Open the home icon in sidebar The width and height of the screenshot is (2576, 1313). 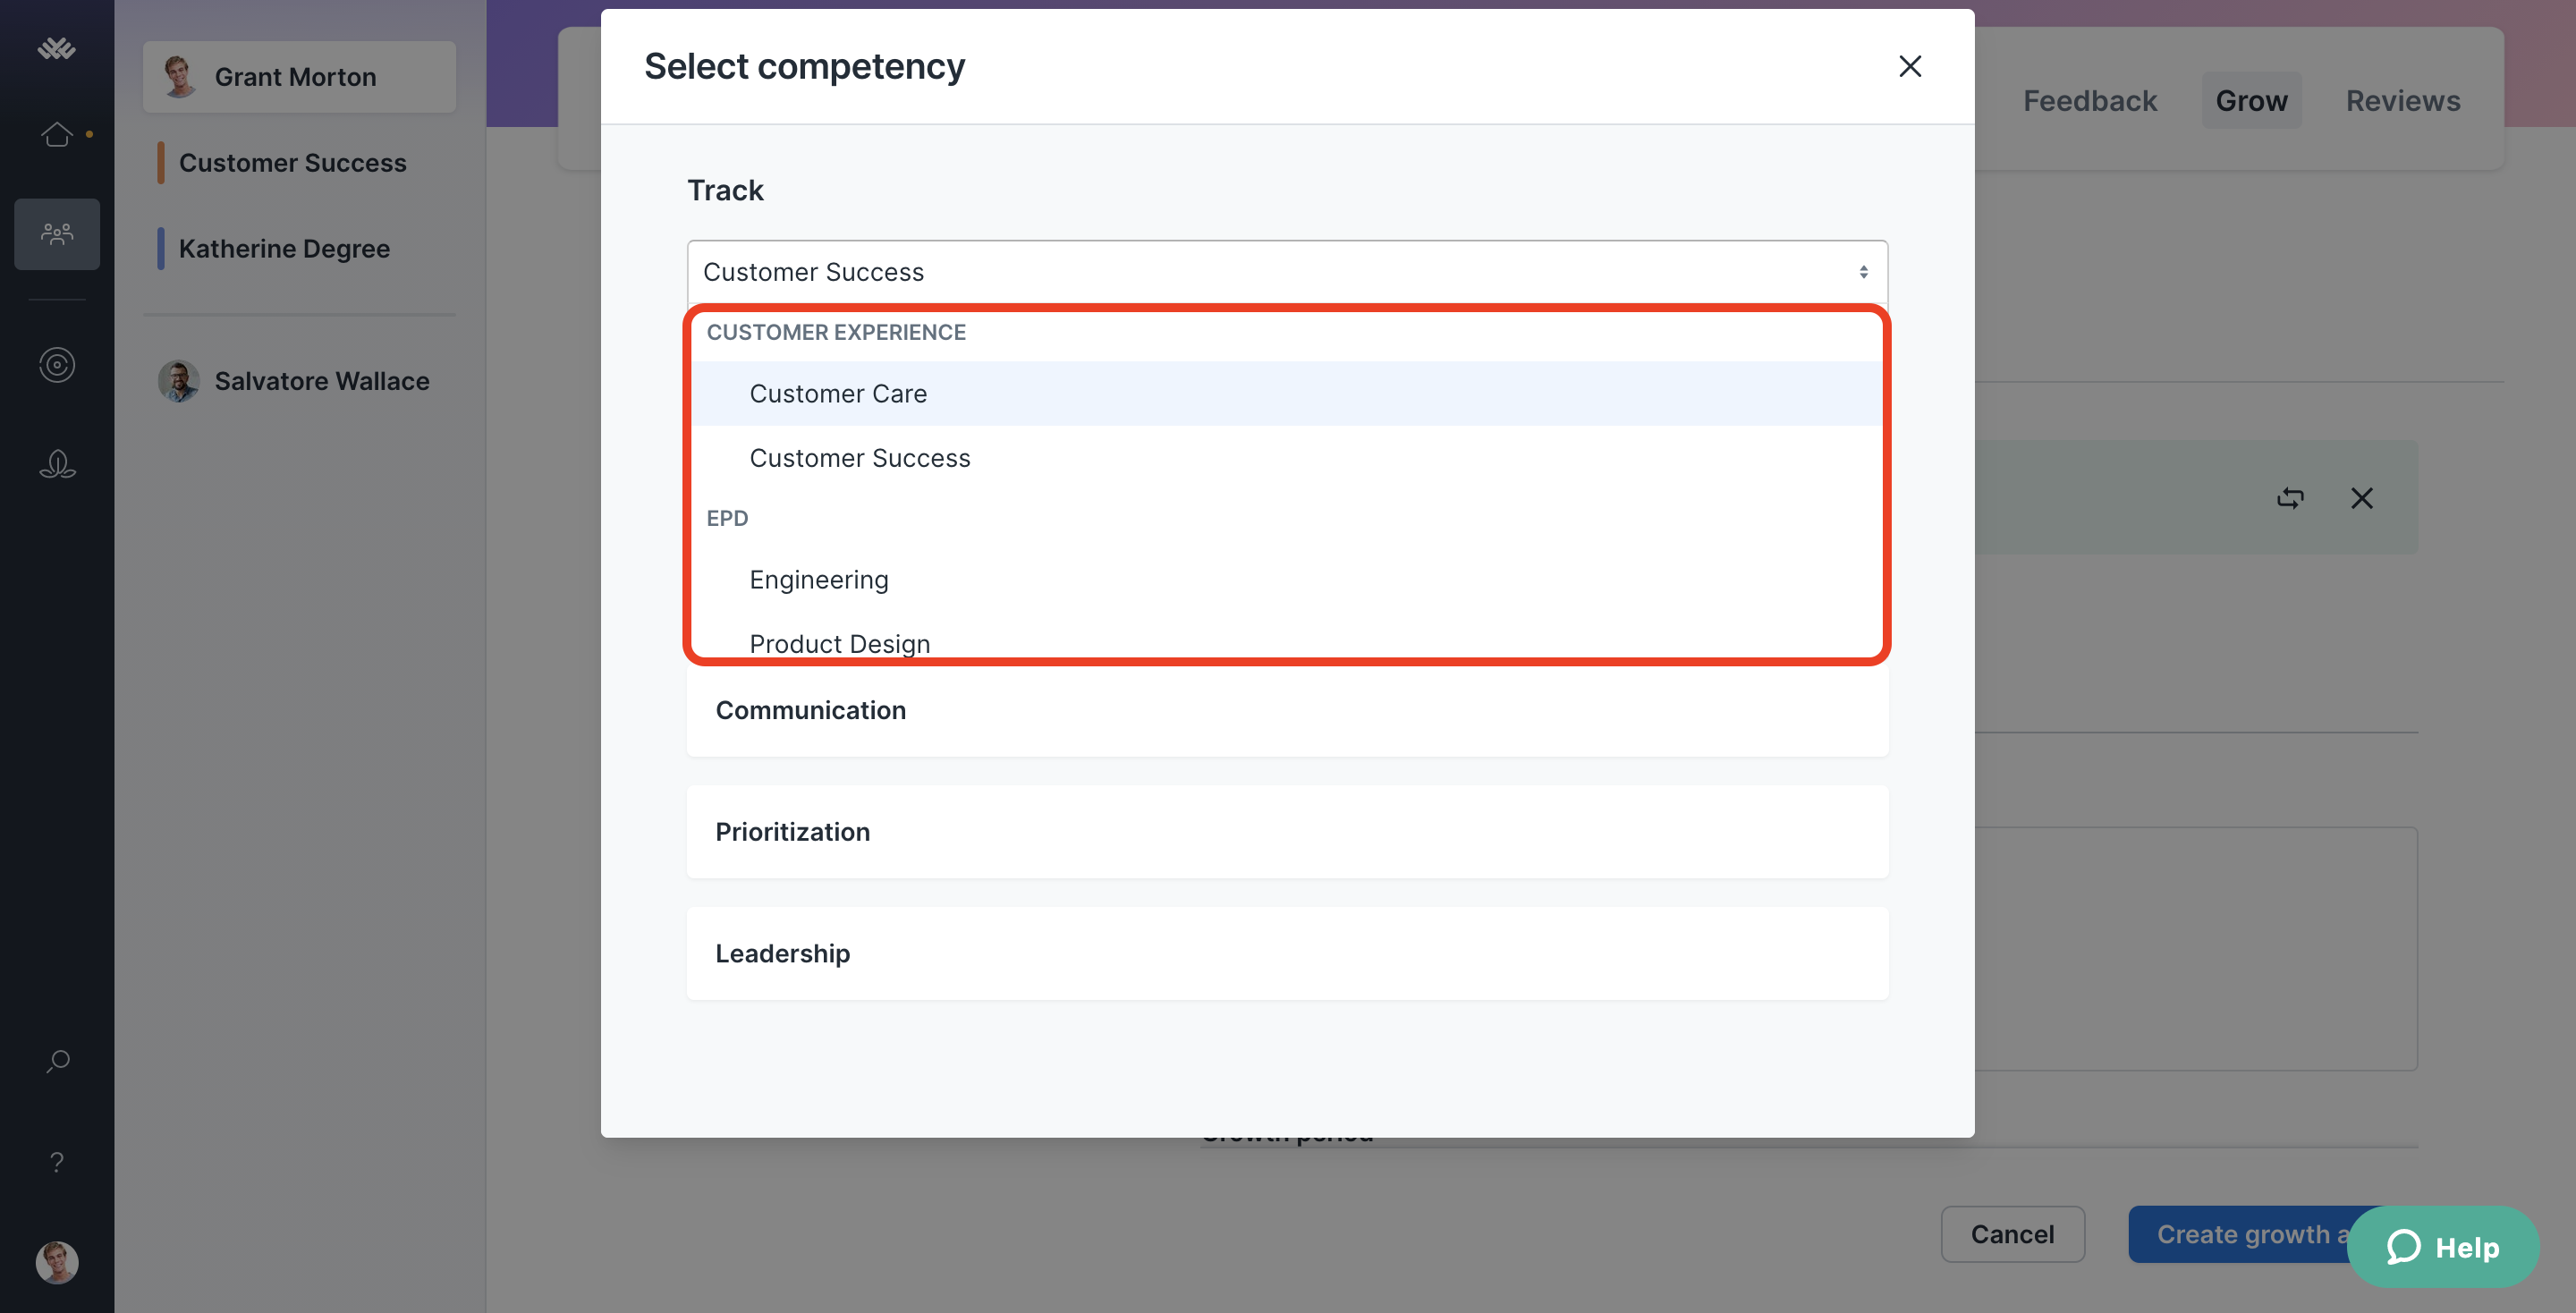(x=57, y=134)
